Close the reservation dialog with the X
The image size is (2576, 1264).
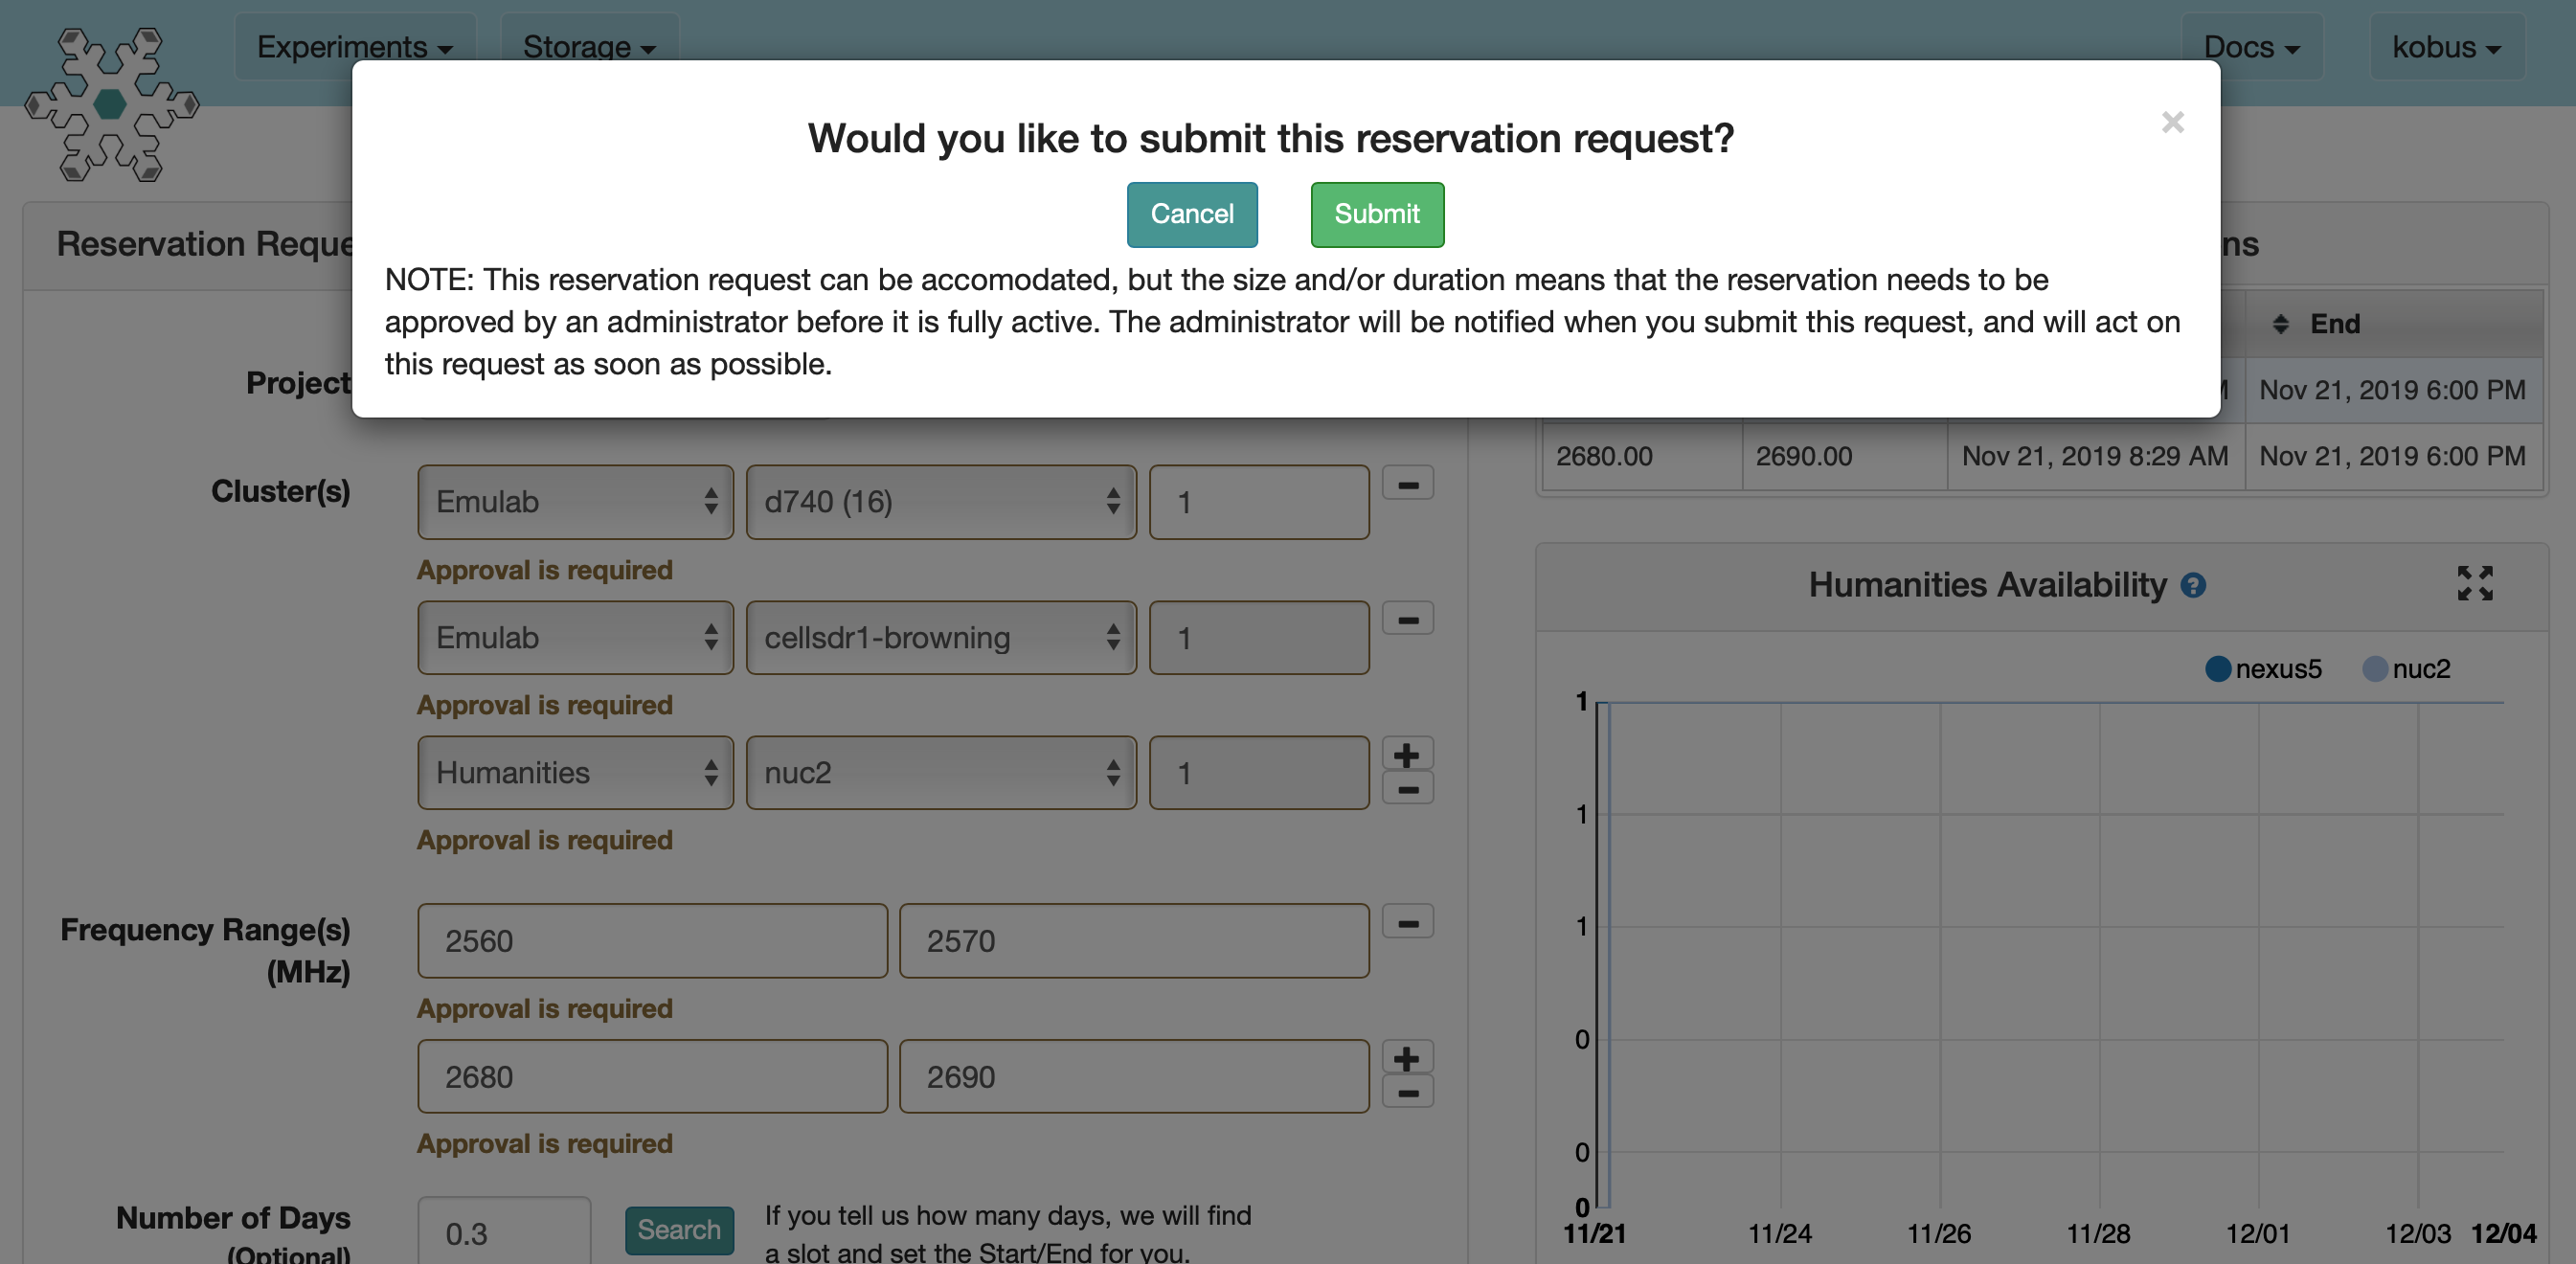coord(2172,122)
